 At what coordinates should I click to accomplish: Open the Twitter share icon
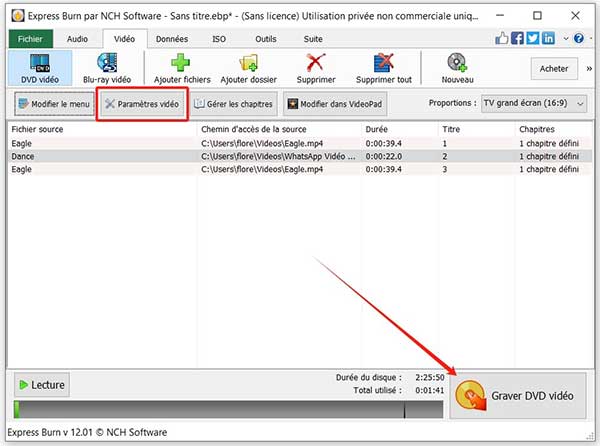pos(533,38)
